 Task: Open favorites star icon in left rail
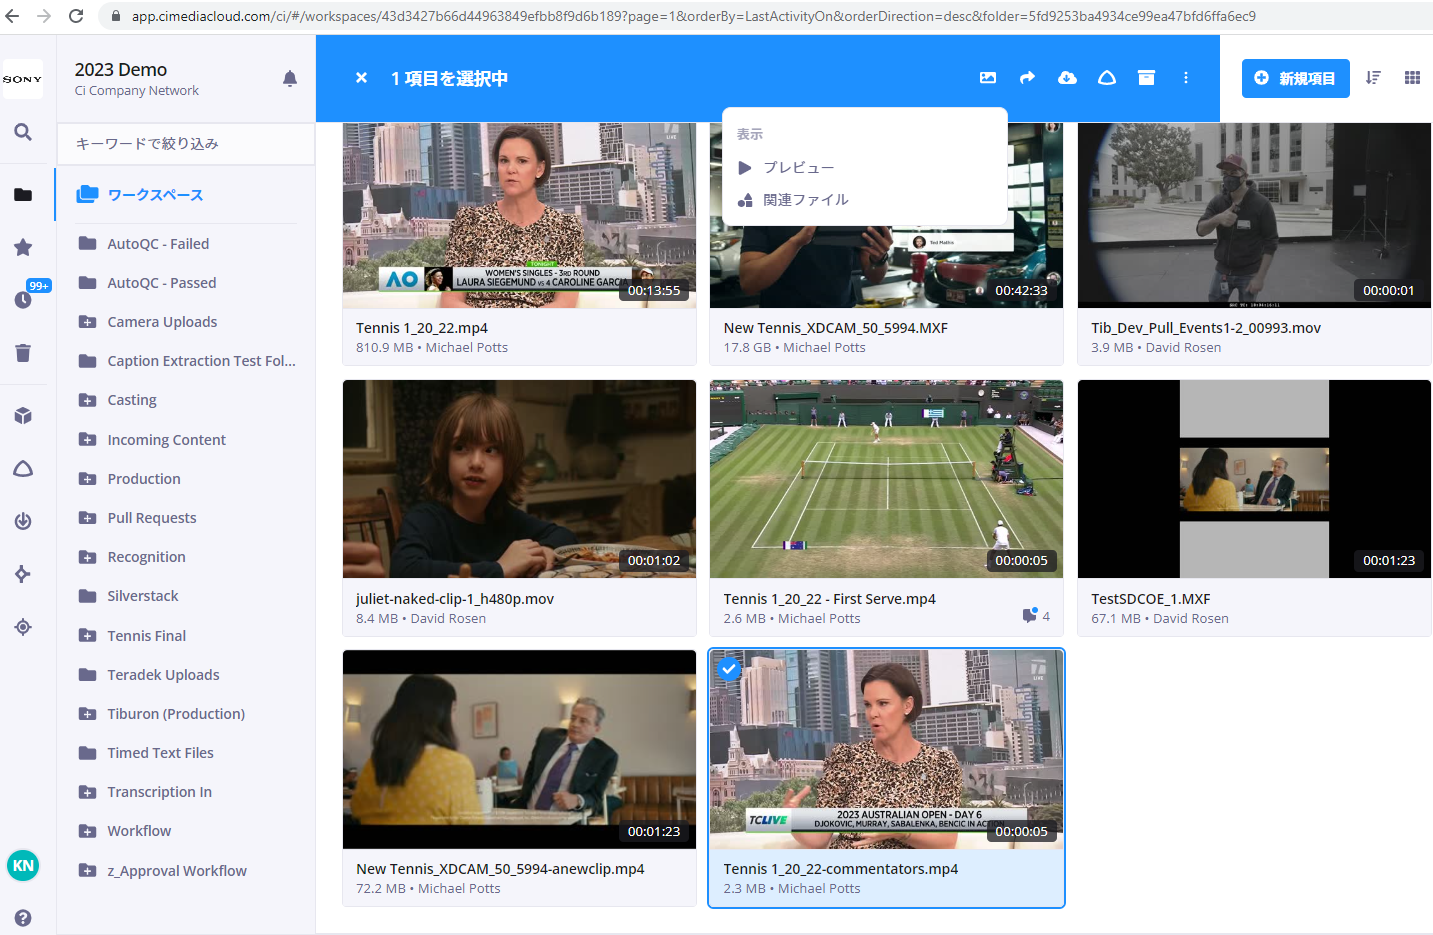click(x=23, y=247)
